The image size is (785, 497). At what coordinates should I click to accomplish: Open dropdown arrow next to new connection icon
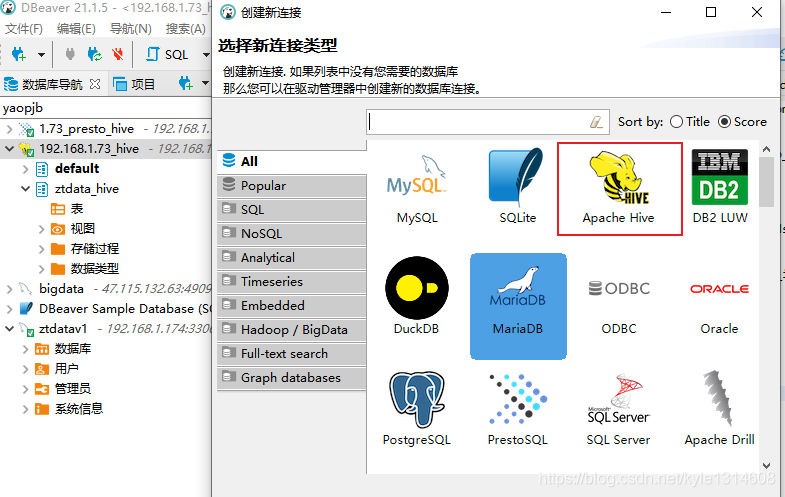pyautogui.click(x=42, y=55)
